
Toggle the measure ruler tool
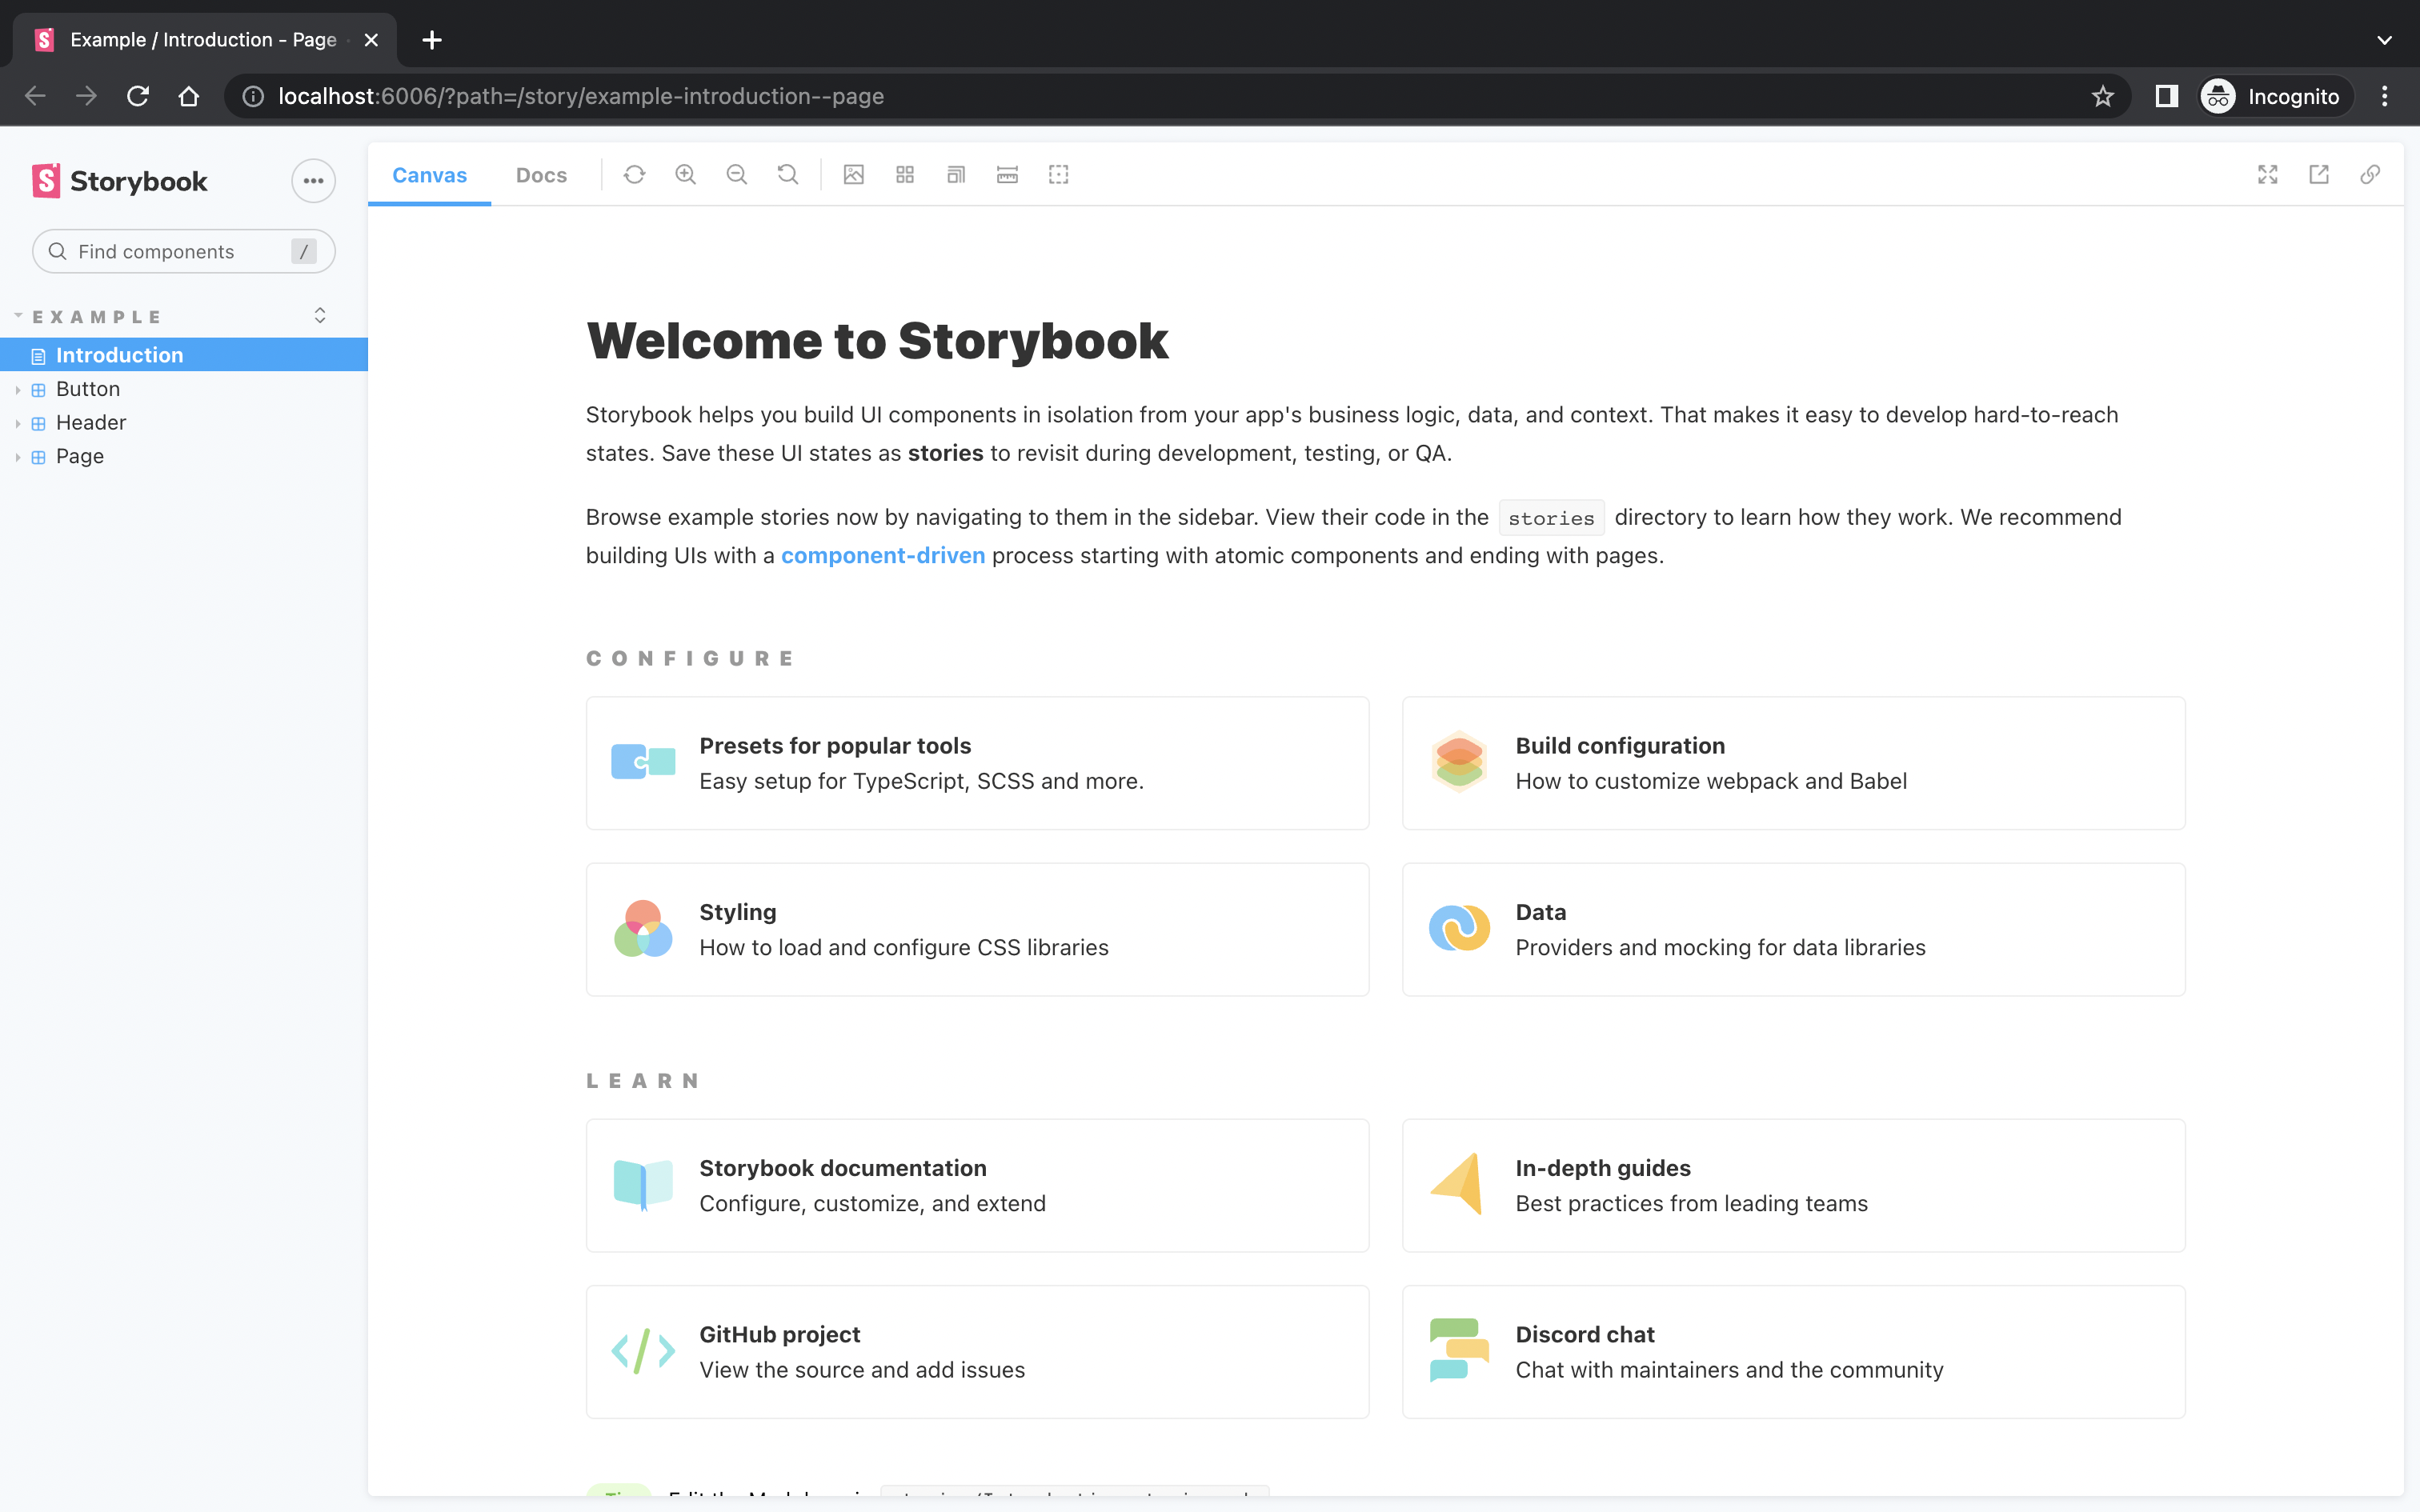click(x=1007, y=175)
